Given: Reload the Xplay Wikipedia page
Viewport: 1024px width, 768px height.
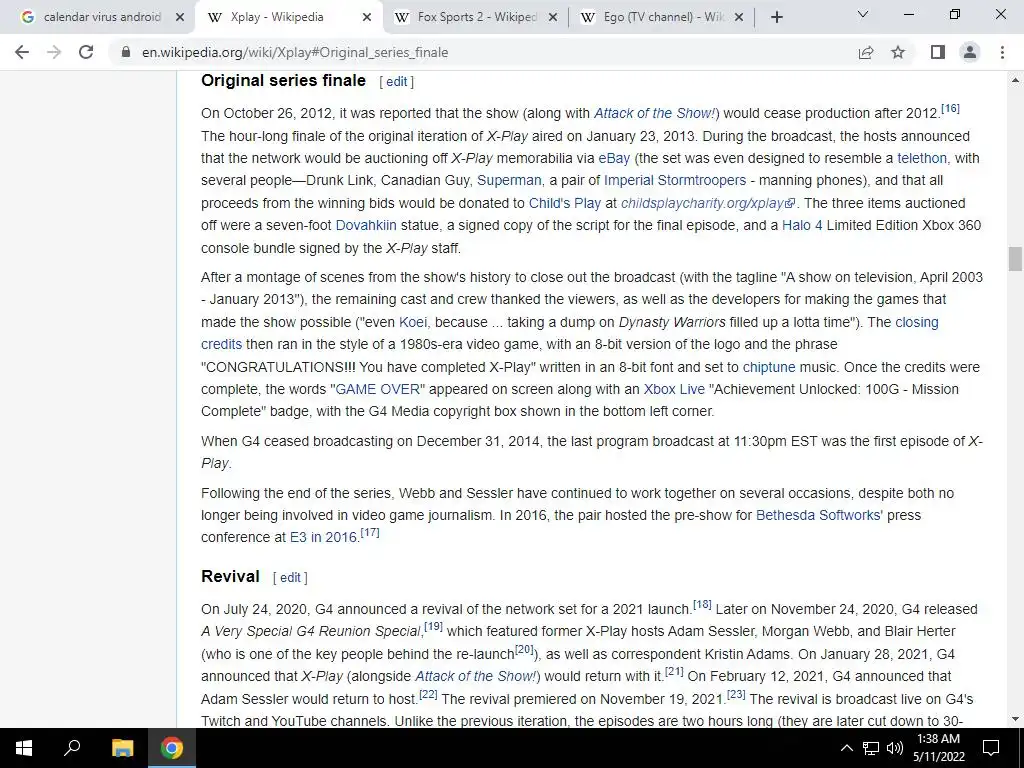Looking at the screenshot, I should tap(86, 52).
